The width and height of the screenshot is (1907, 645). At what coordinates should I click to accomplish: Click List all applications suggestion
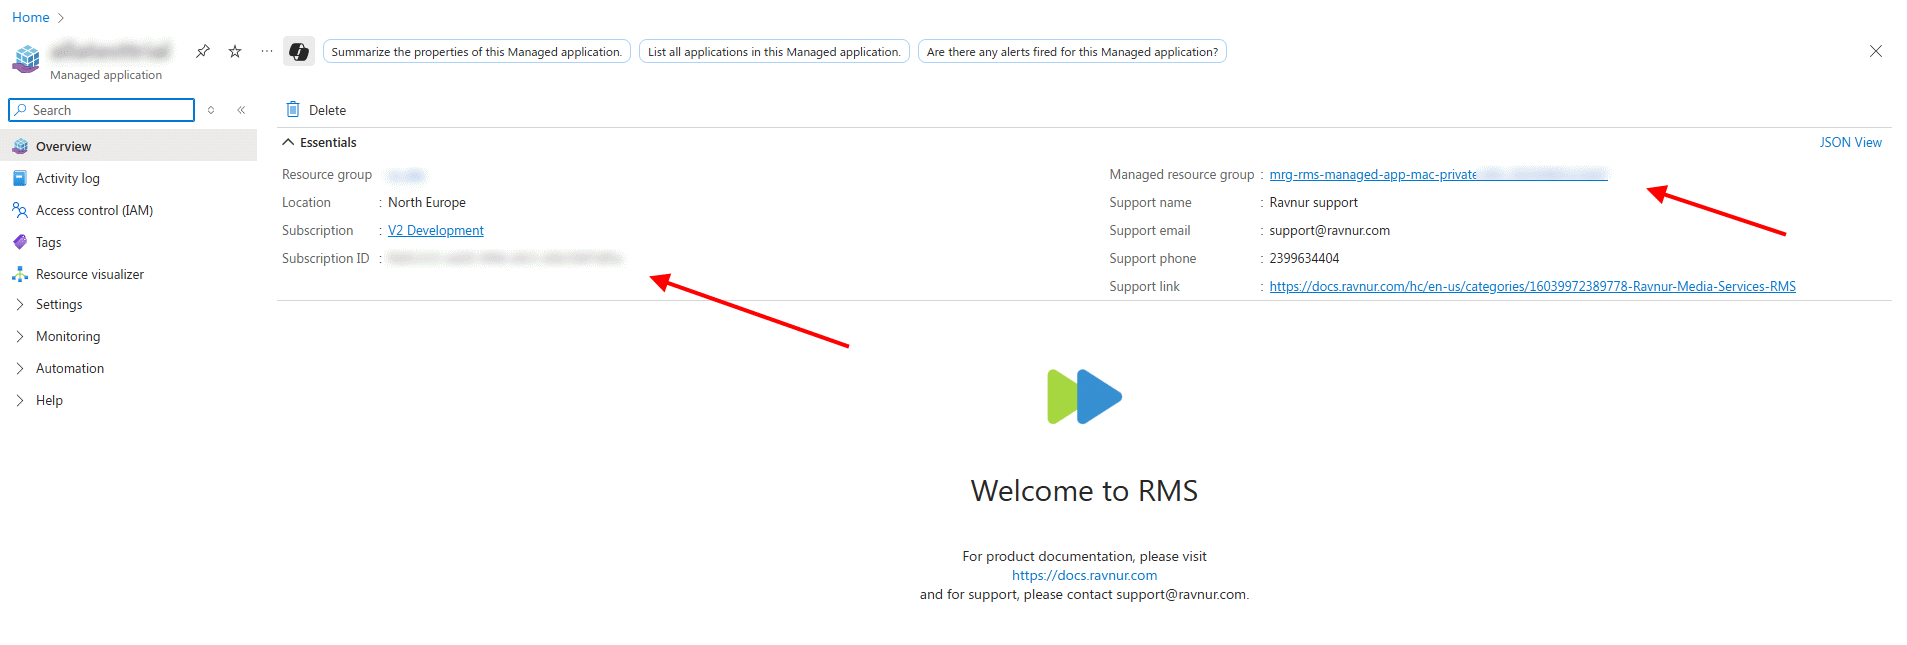click(x=774, y=52)
